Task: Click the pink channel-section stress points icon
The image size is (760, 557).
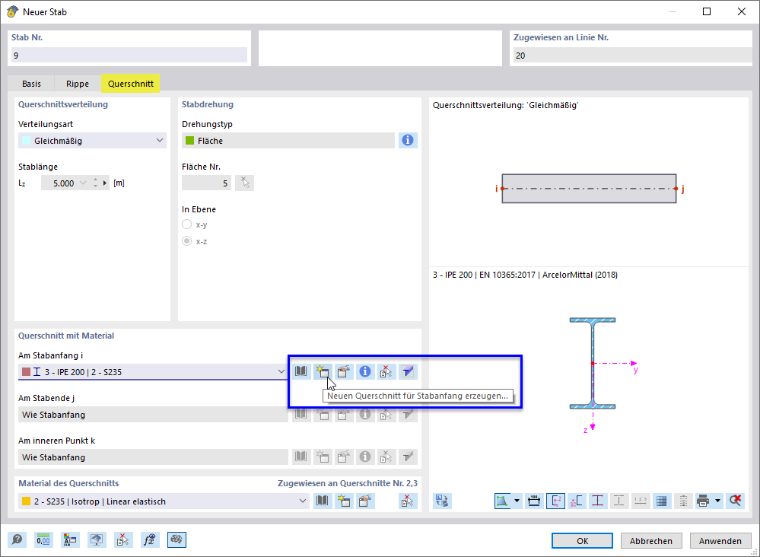Action: coord(577,501)
